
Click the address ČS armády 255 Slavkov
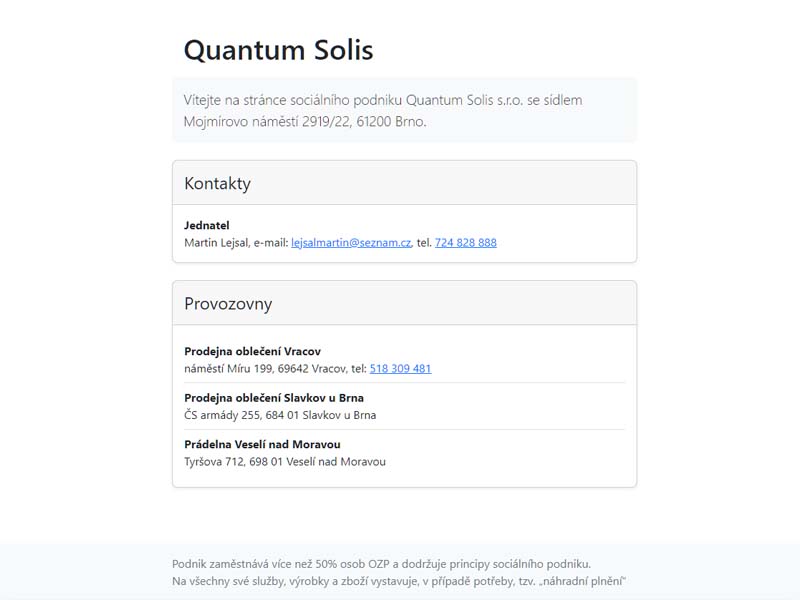pyautogui.click(x=280, y=415)
